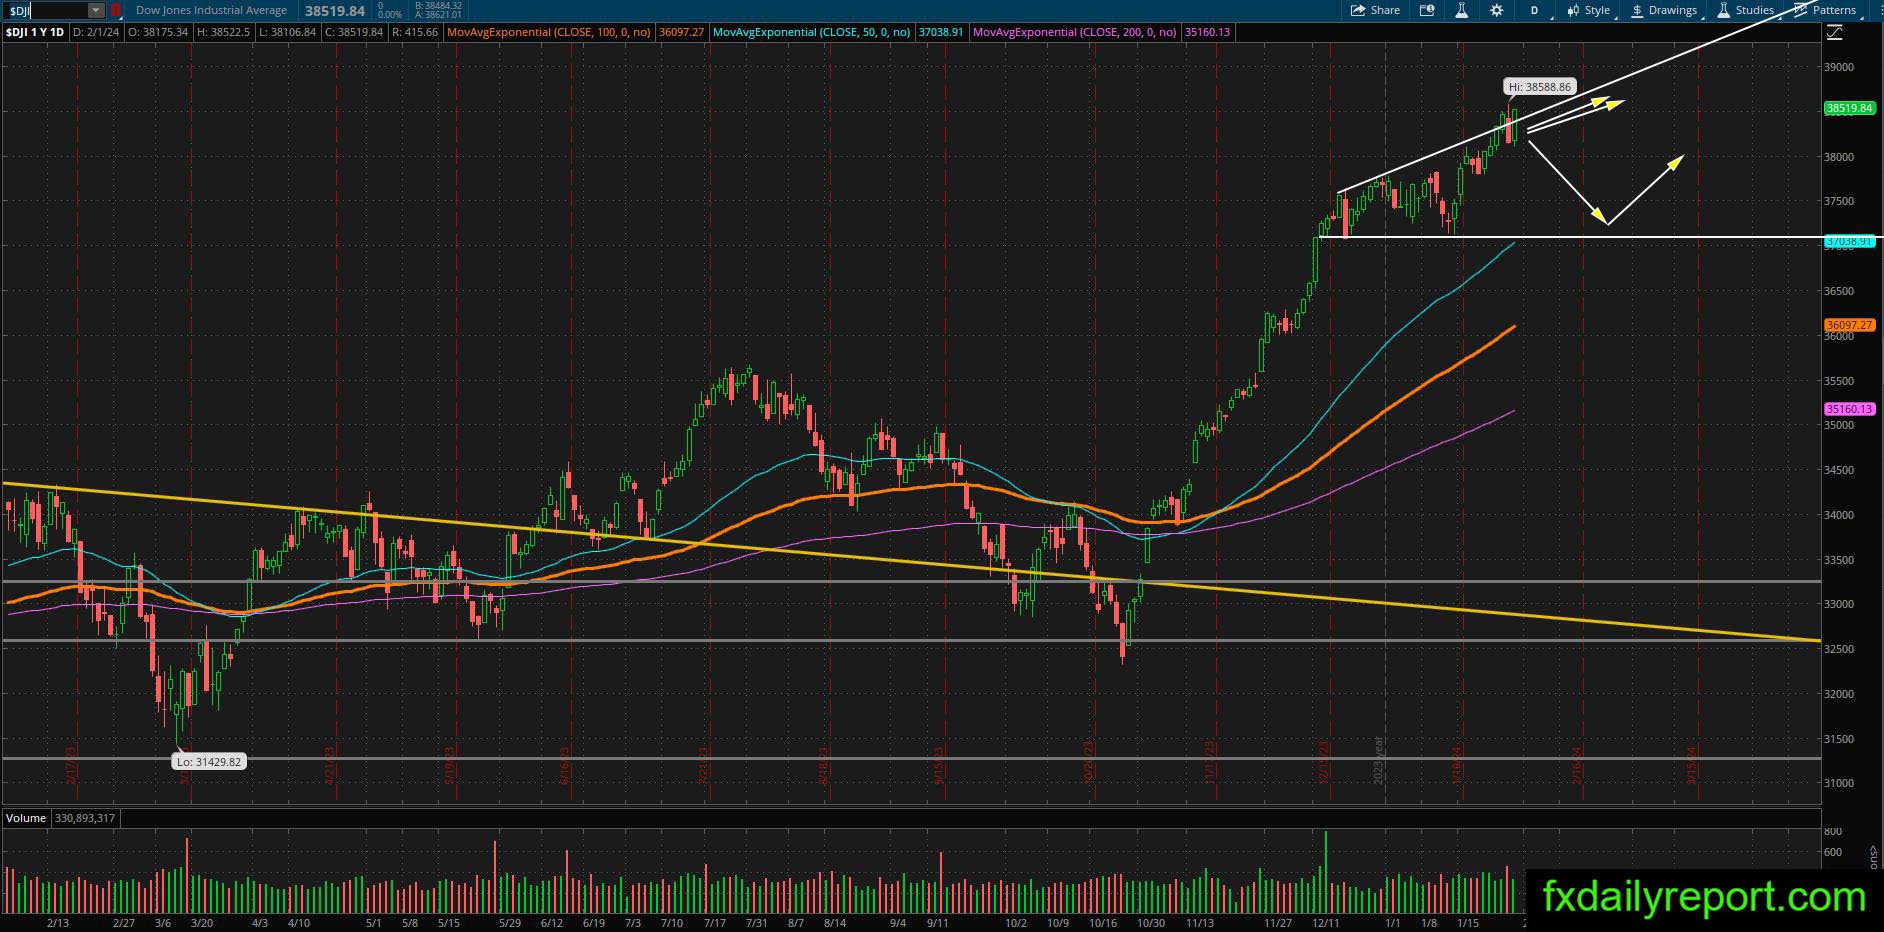The height and width of the screenshot is (932, 1884).
Task: Click the drawing set icon below Patterns
Action: click(1834, 33)
